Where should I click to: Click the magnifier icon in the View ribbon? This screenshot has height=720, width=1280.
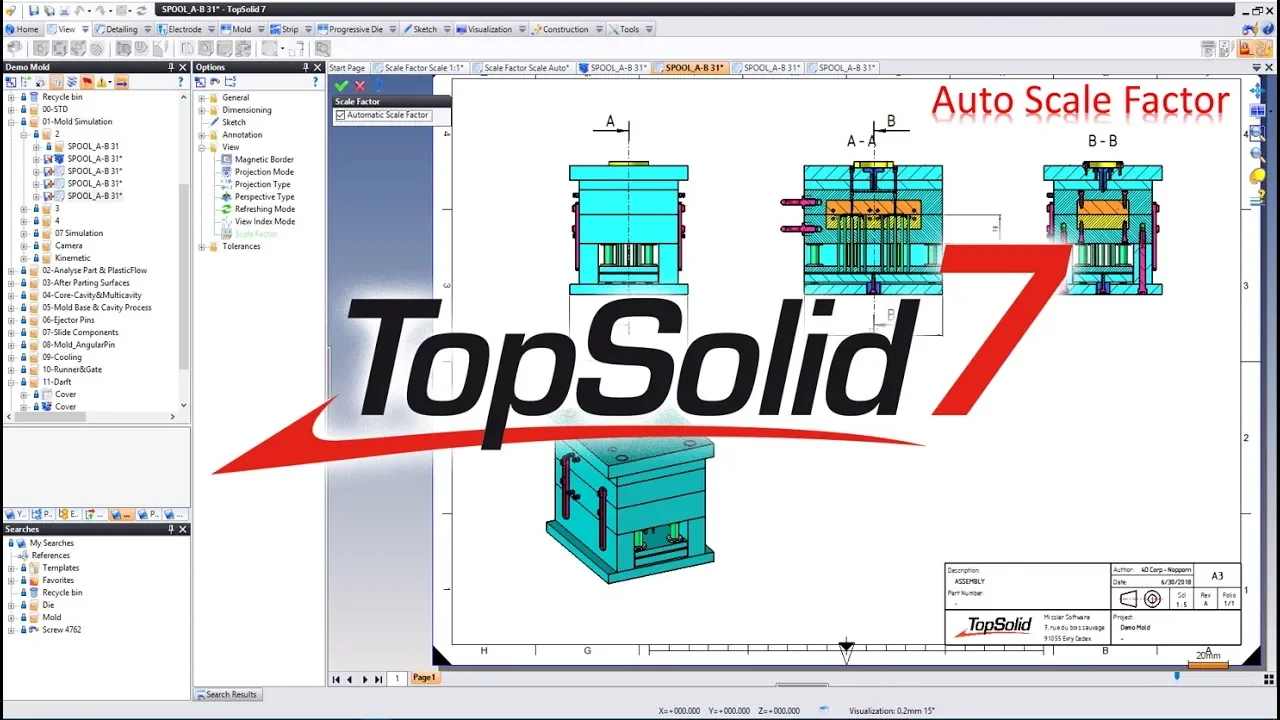(322, 48)
